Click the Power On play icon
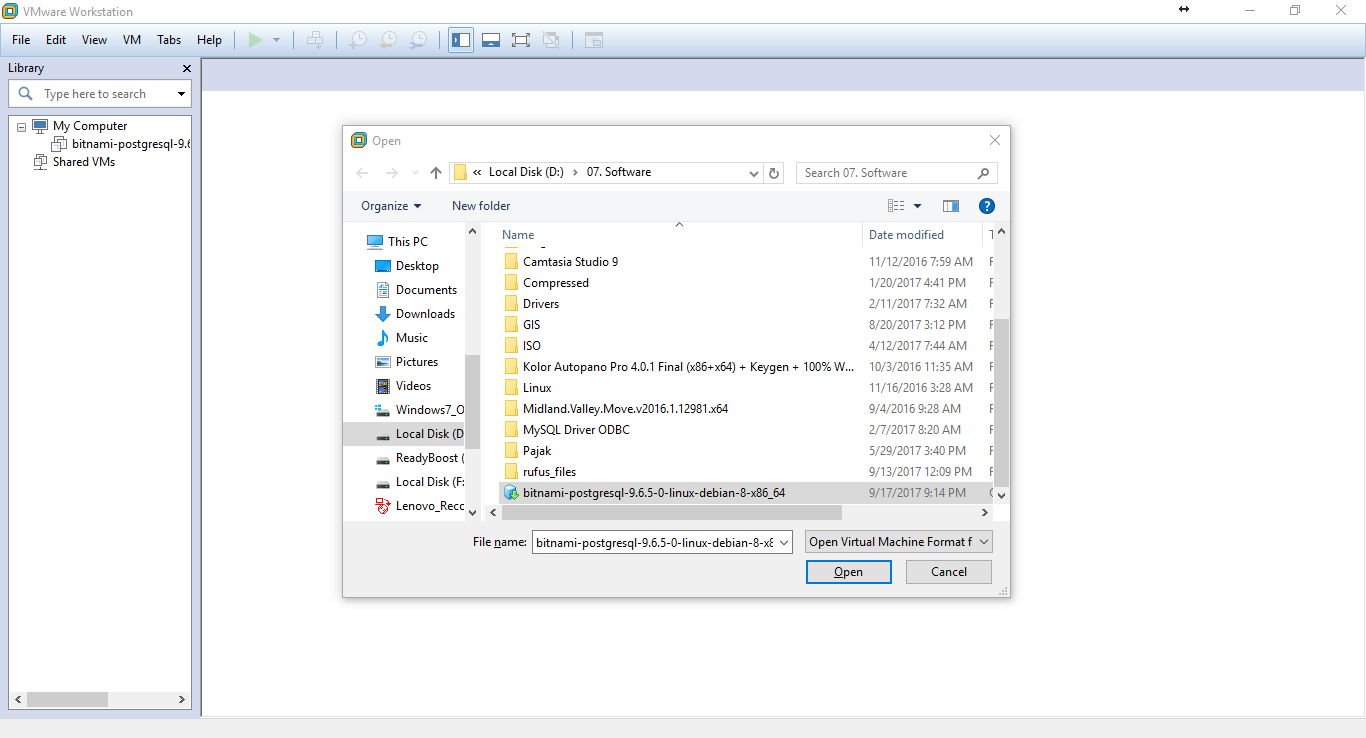Viewport: 1366px width, 738px height. tap(255, 40)
